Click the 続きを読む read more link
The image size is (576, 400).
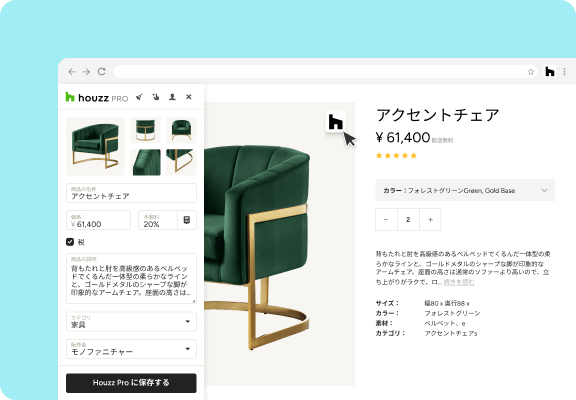click(x=459, y=282)
